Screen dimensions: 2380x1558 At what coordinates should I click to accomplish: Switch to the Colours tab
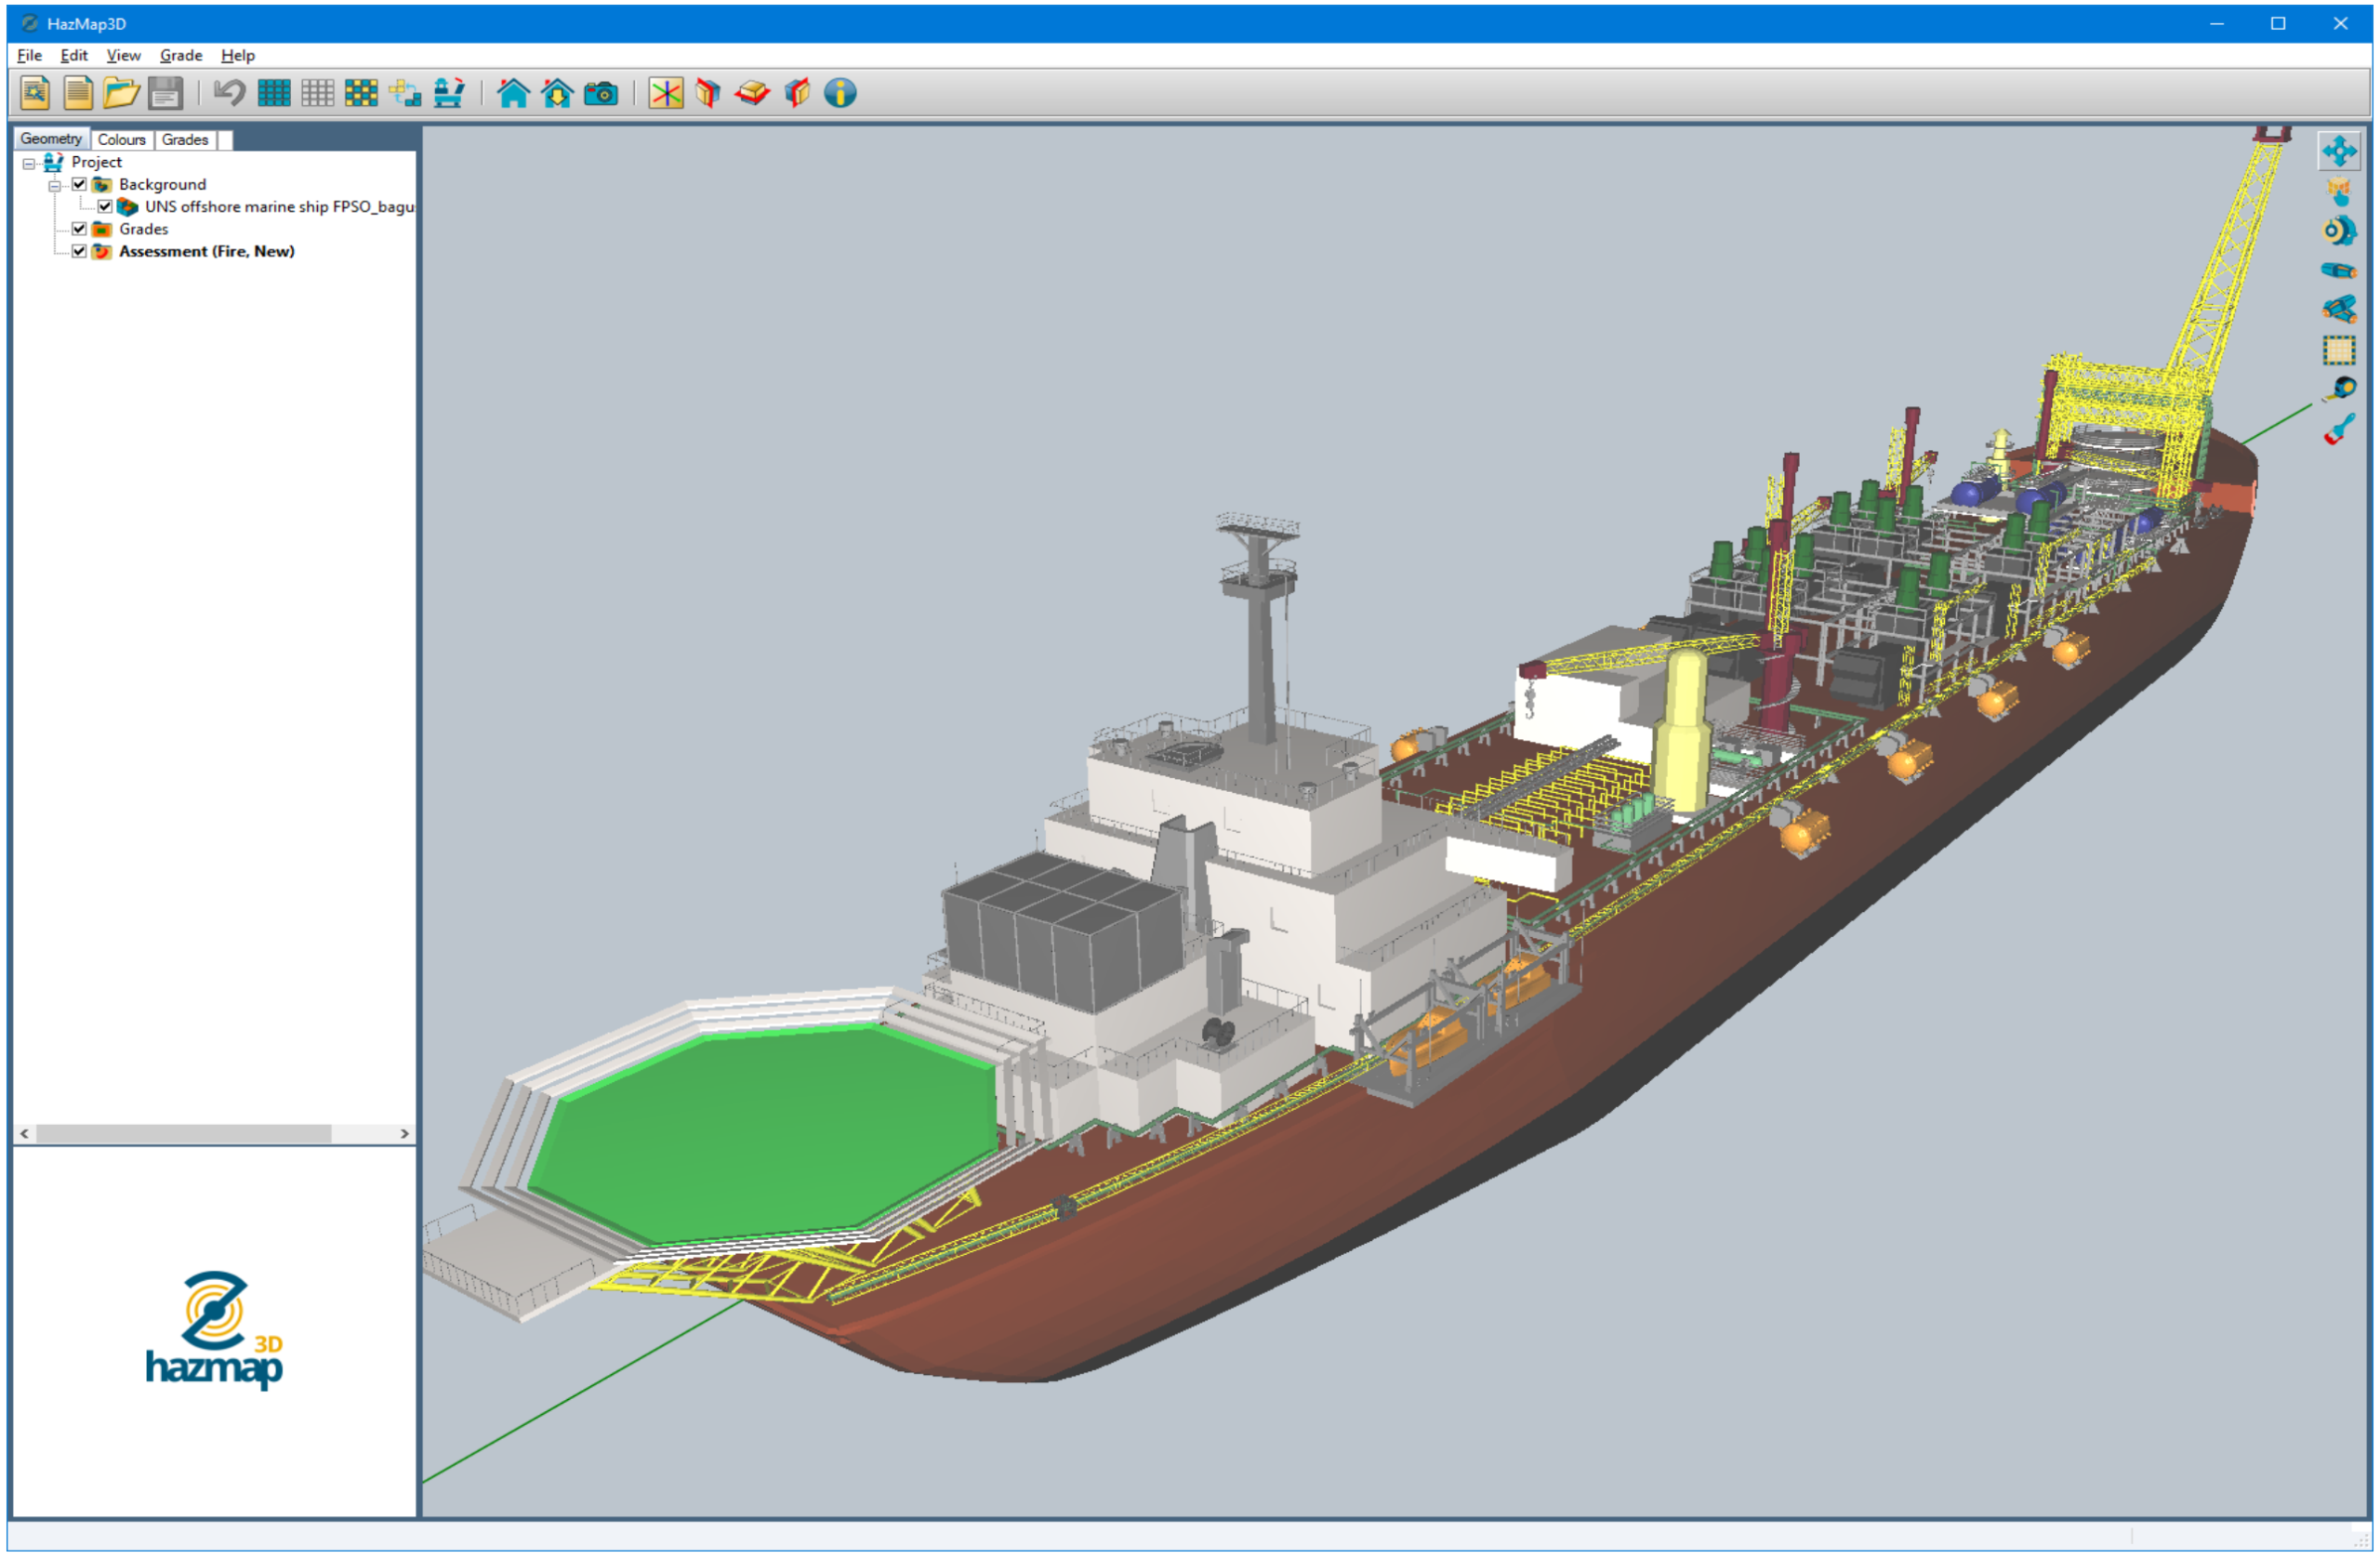click(121, 139)
